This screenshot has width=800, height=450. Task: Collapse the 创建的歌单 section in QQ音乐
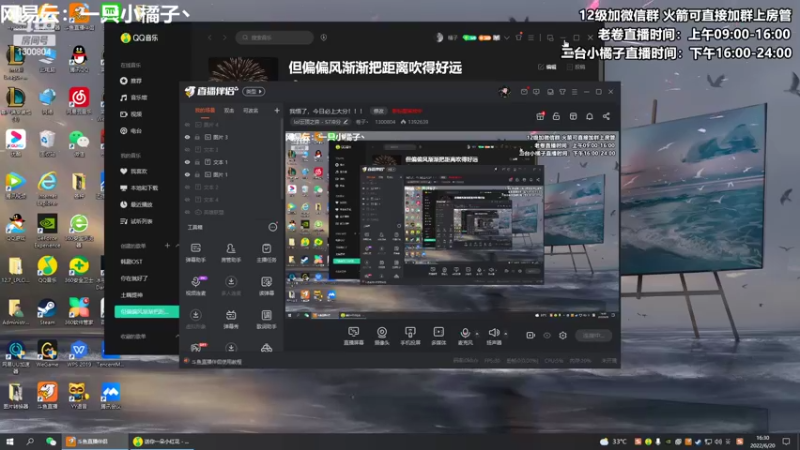pyautogui.click(x=177, y=246)
